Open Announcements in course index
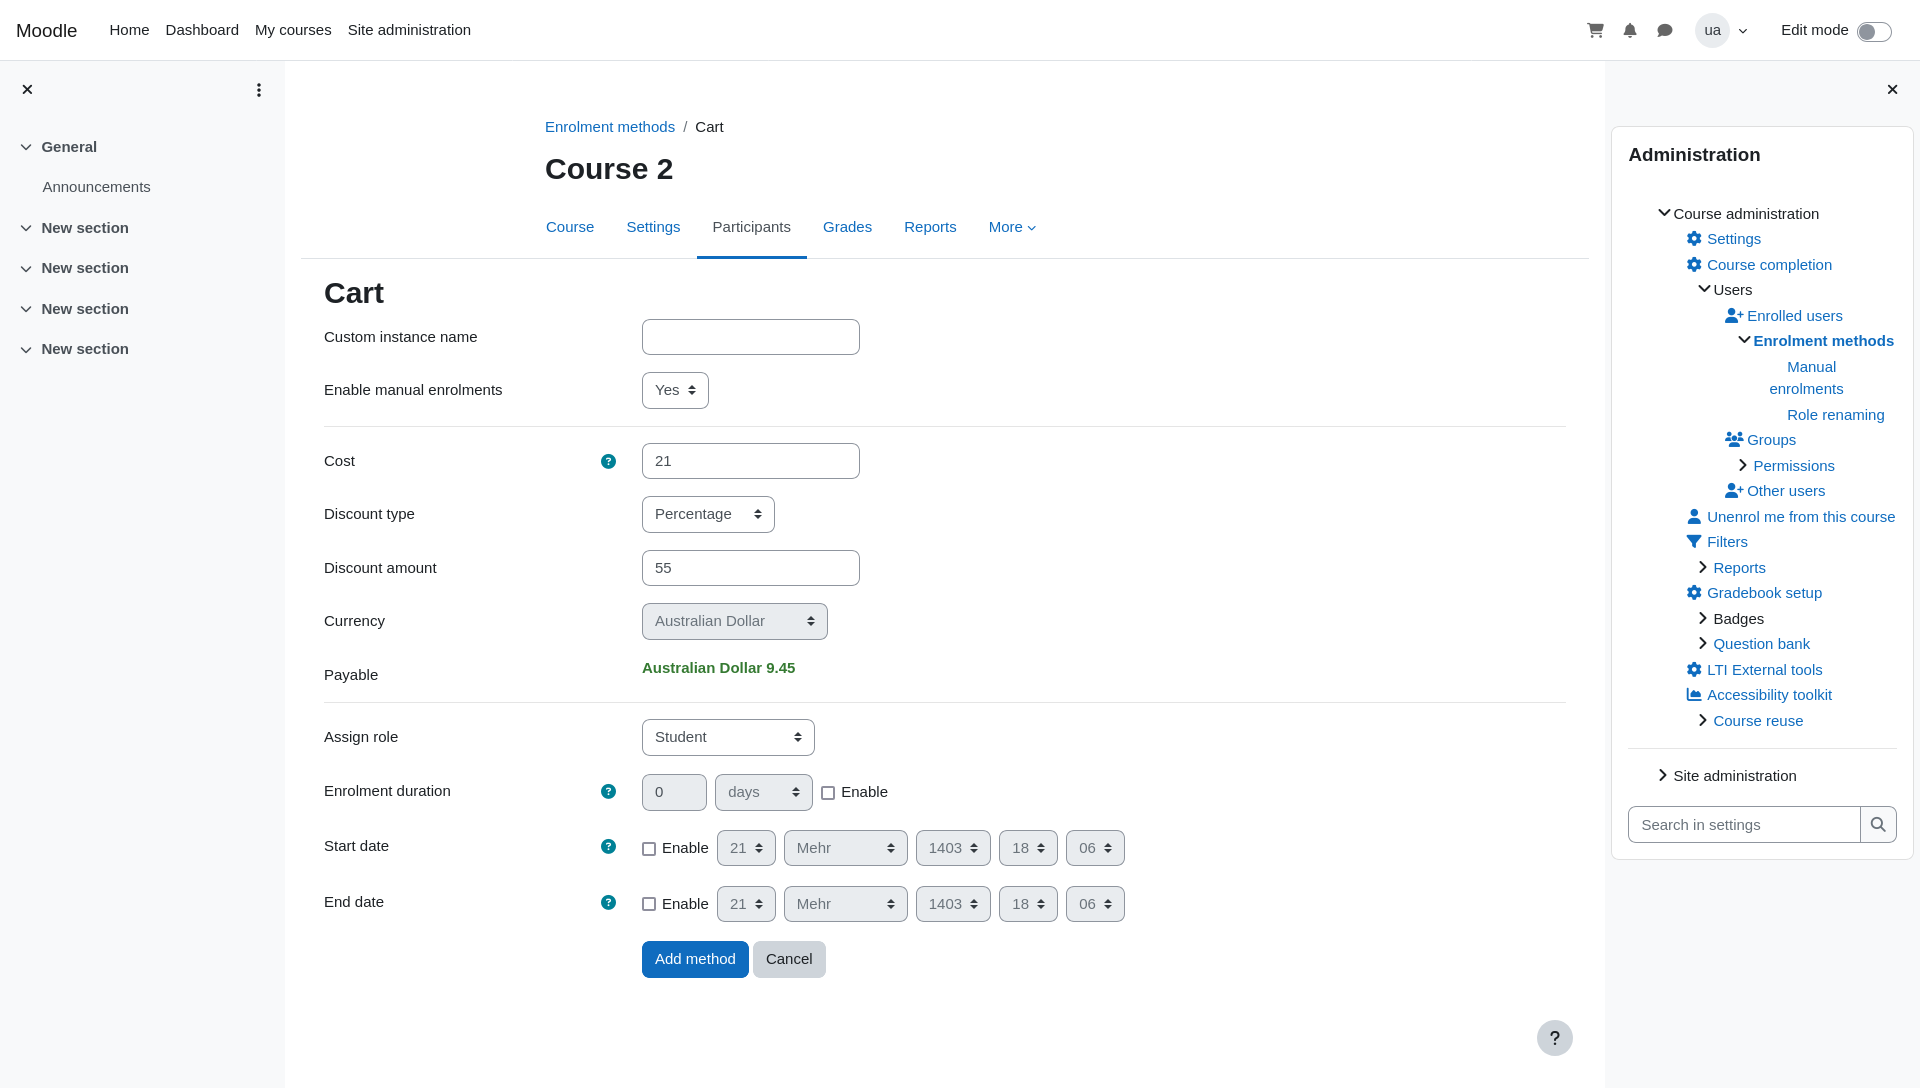The image size is (1920, 1088). coord(96,187)
